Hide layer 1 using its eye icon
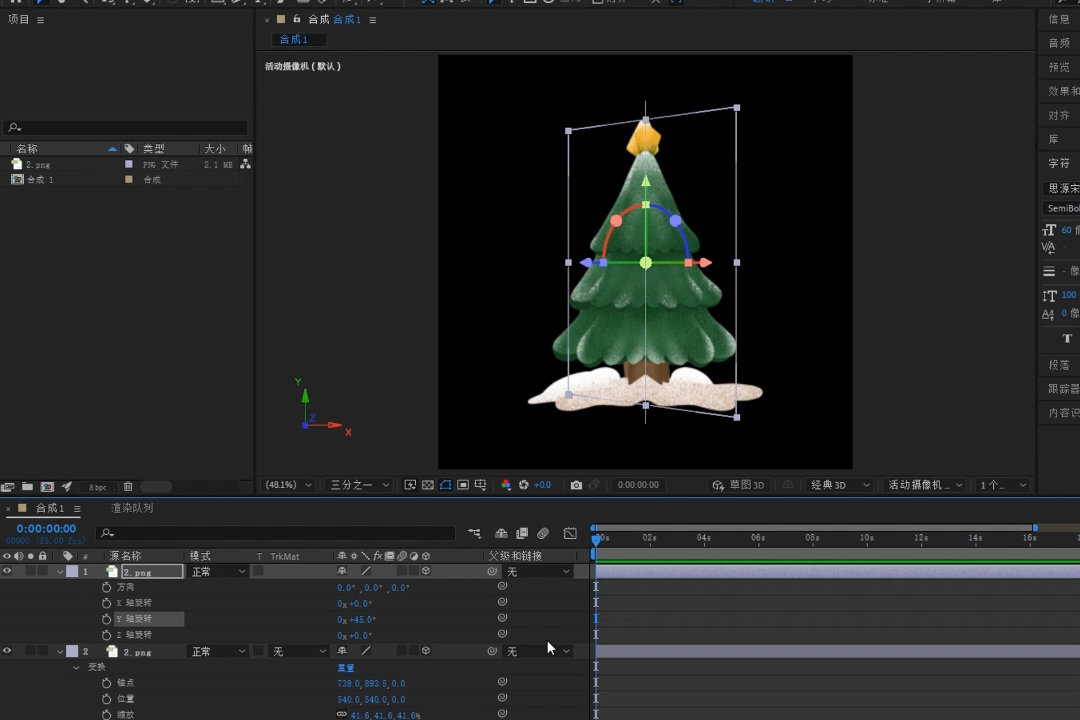1080x720 pixels. click(7, 572)
